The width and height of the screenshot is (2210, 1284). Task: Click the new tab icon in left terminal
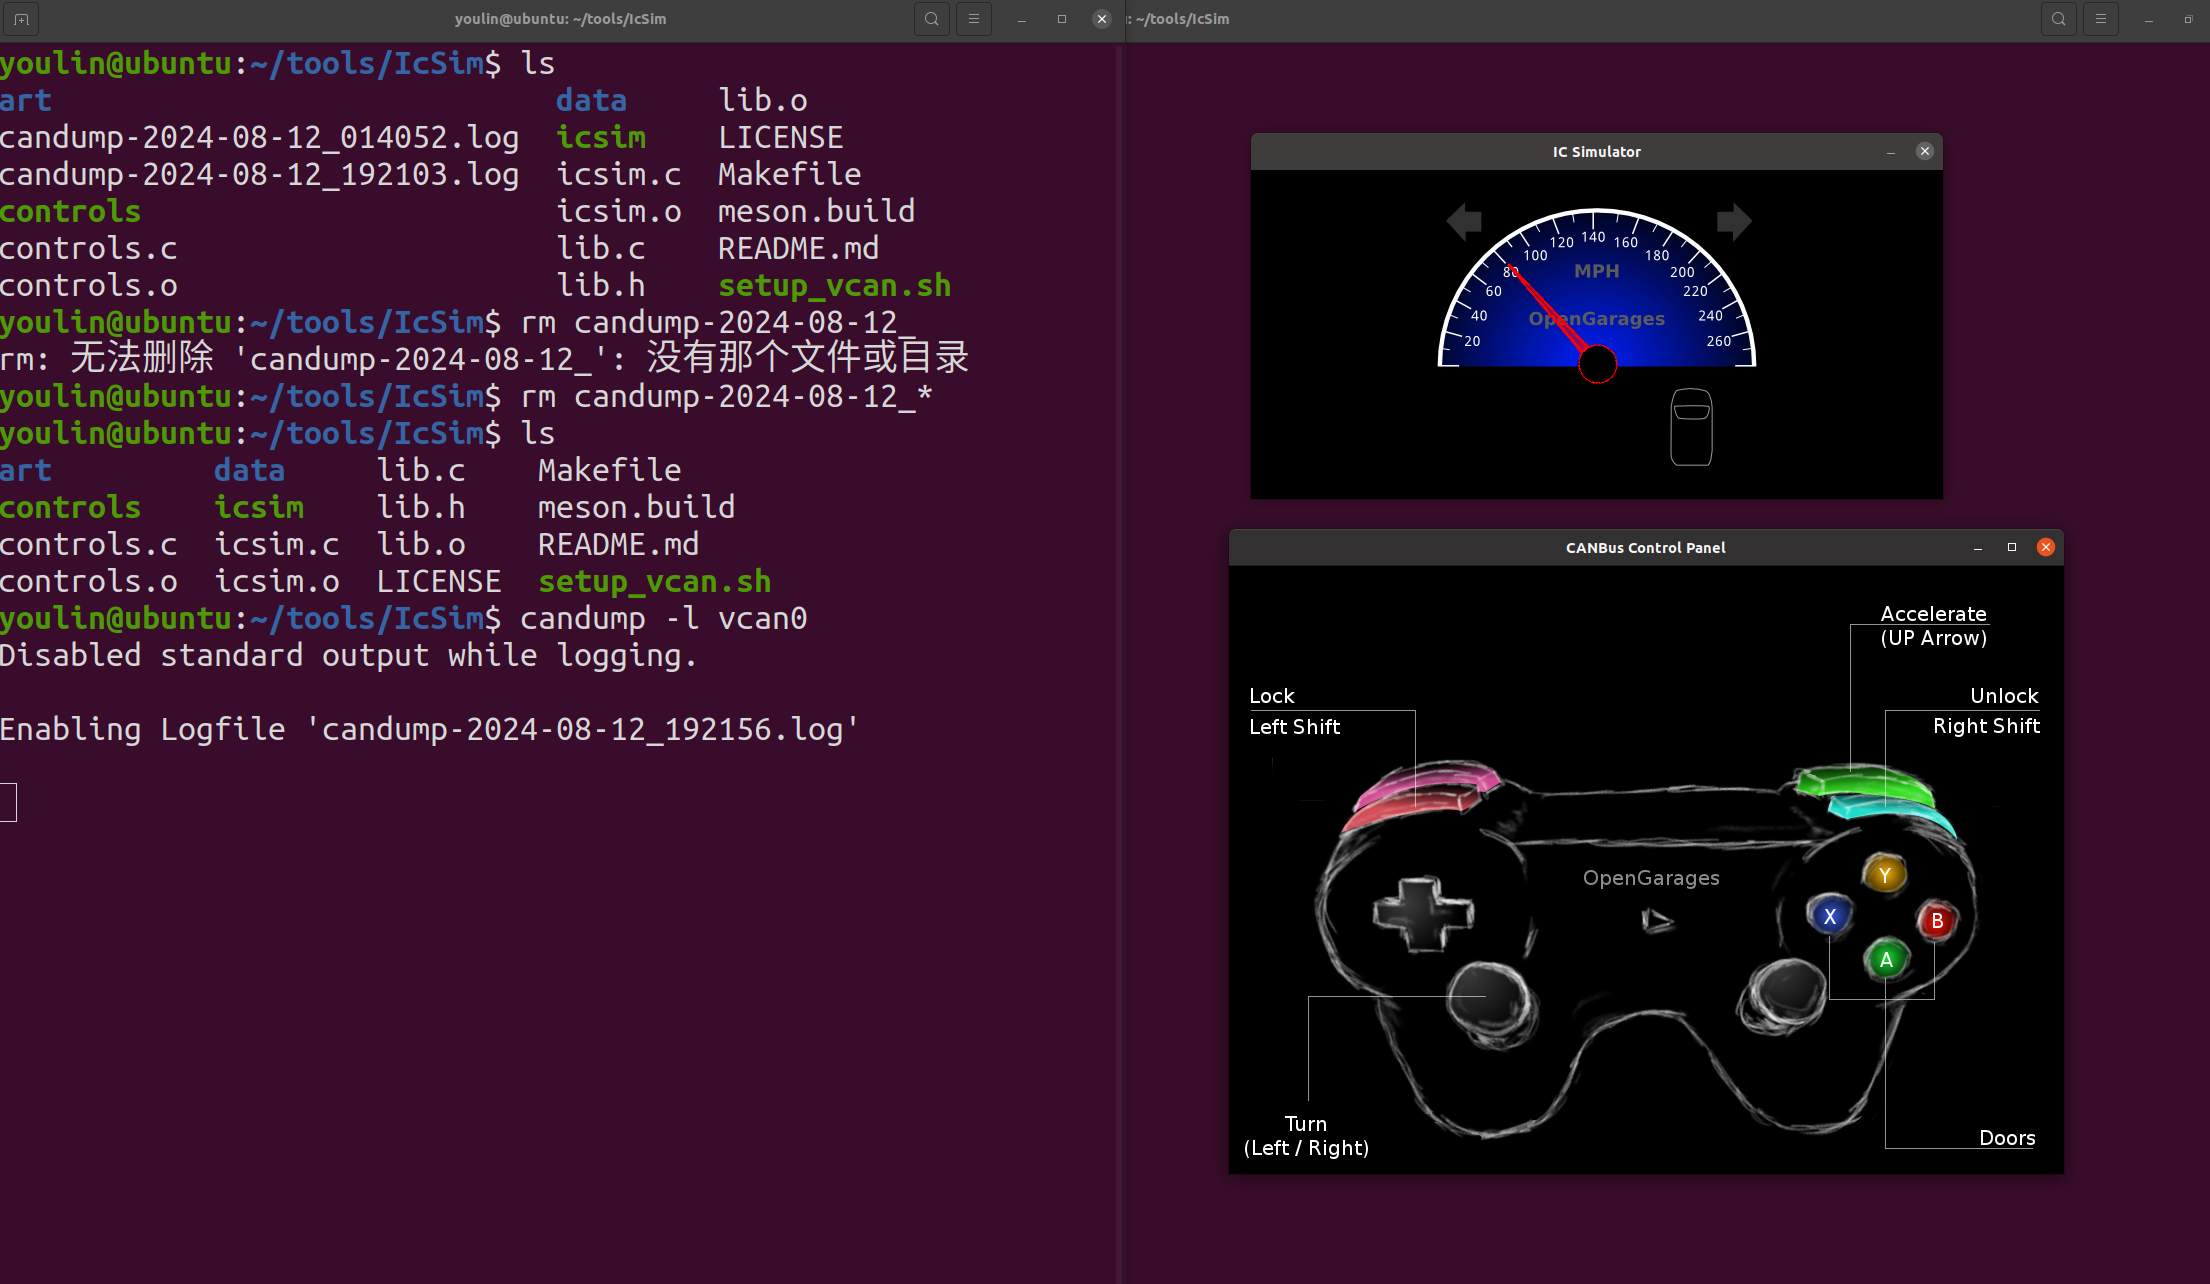pos(21,19)
